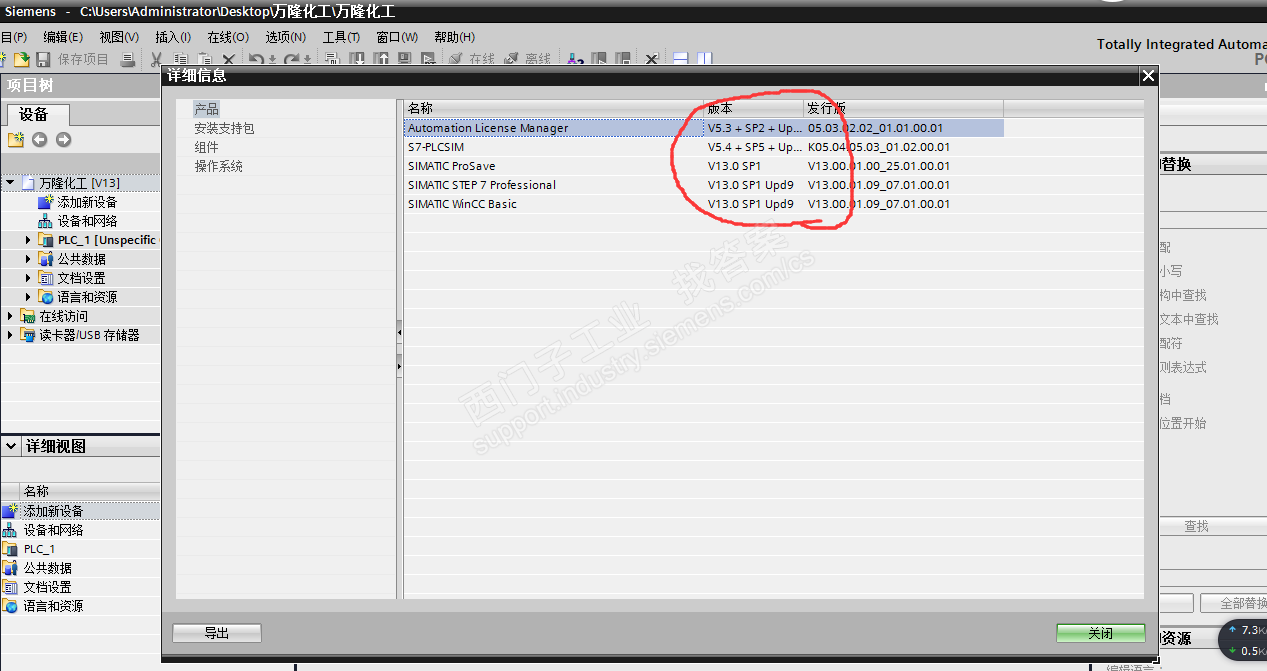
Task: Select the SIMATIC WinCC Basic row
Action: pos(704,204)
